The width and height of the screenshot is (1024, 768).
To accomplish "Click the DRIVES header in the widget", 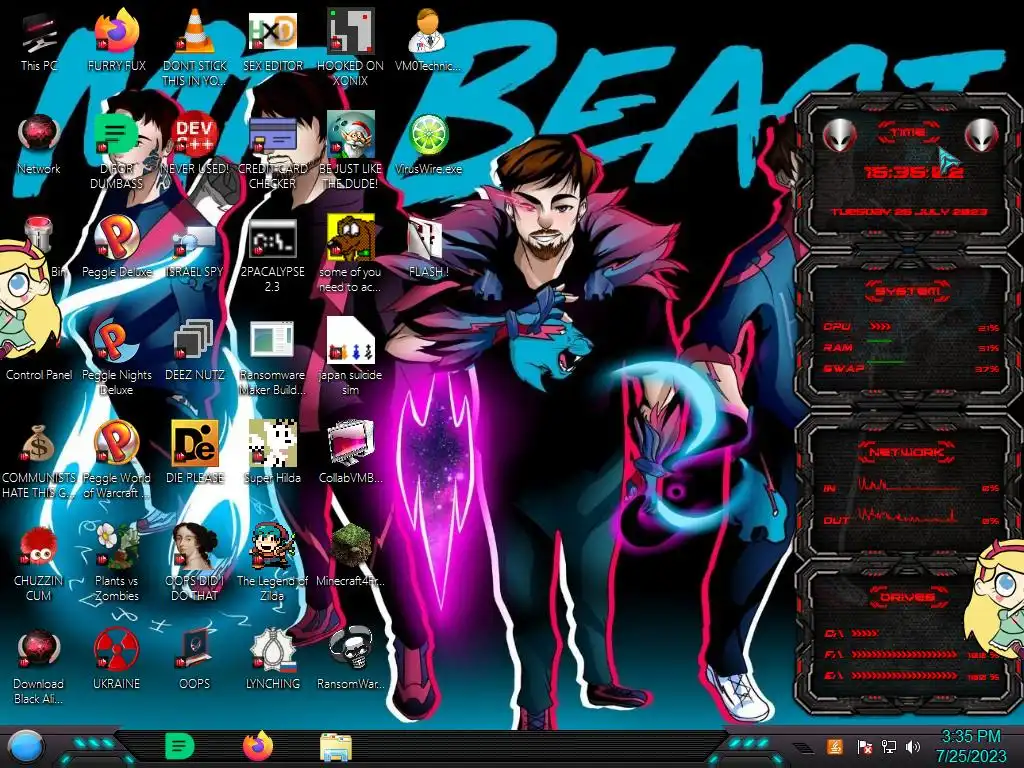I will [x=906, y=597].
